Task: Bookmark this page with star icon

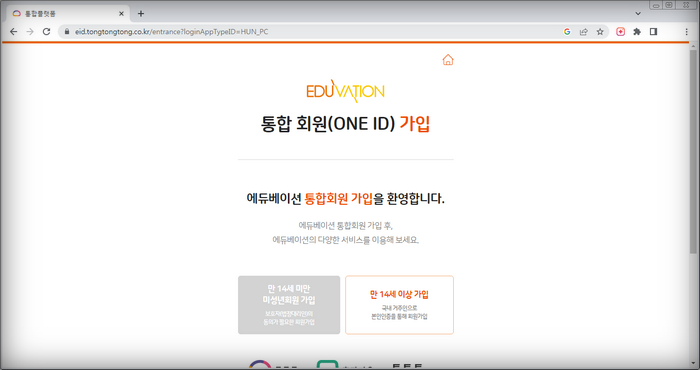Action: (600, 32)
